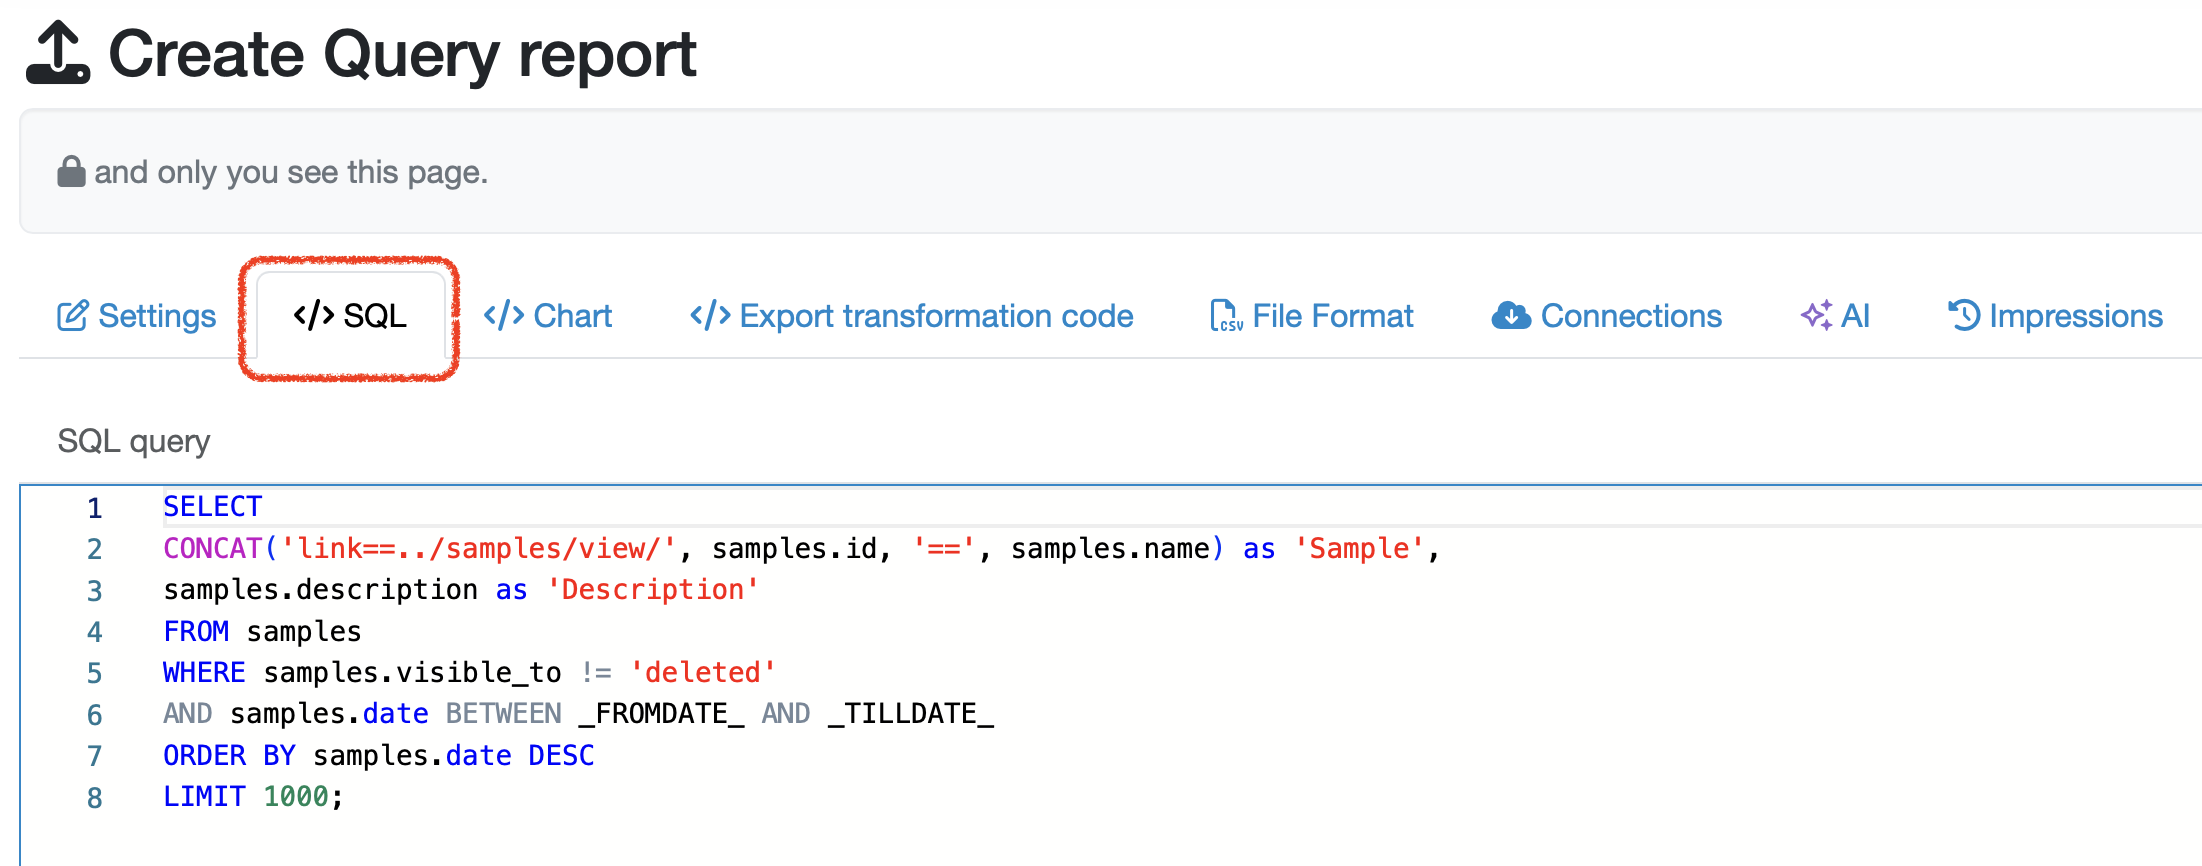2202x866 pixels.
Task: Click the Export transformation code brackets icon
Action: coord(710,316)
